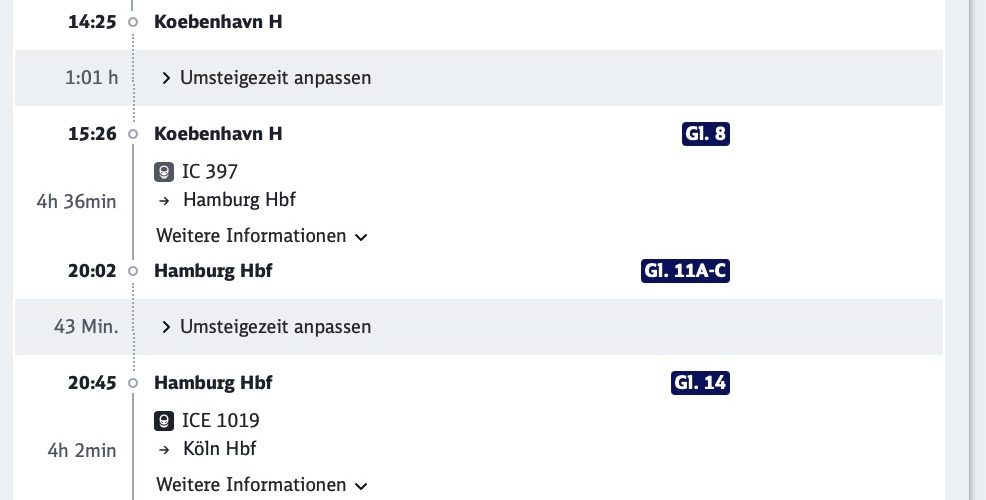Open the ICE 1019 train label

click(x=221, y=421)
